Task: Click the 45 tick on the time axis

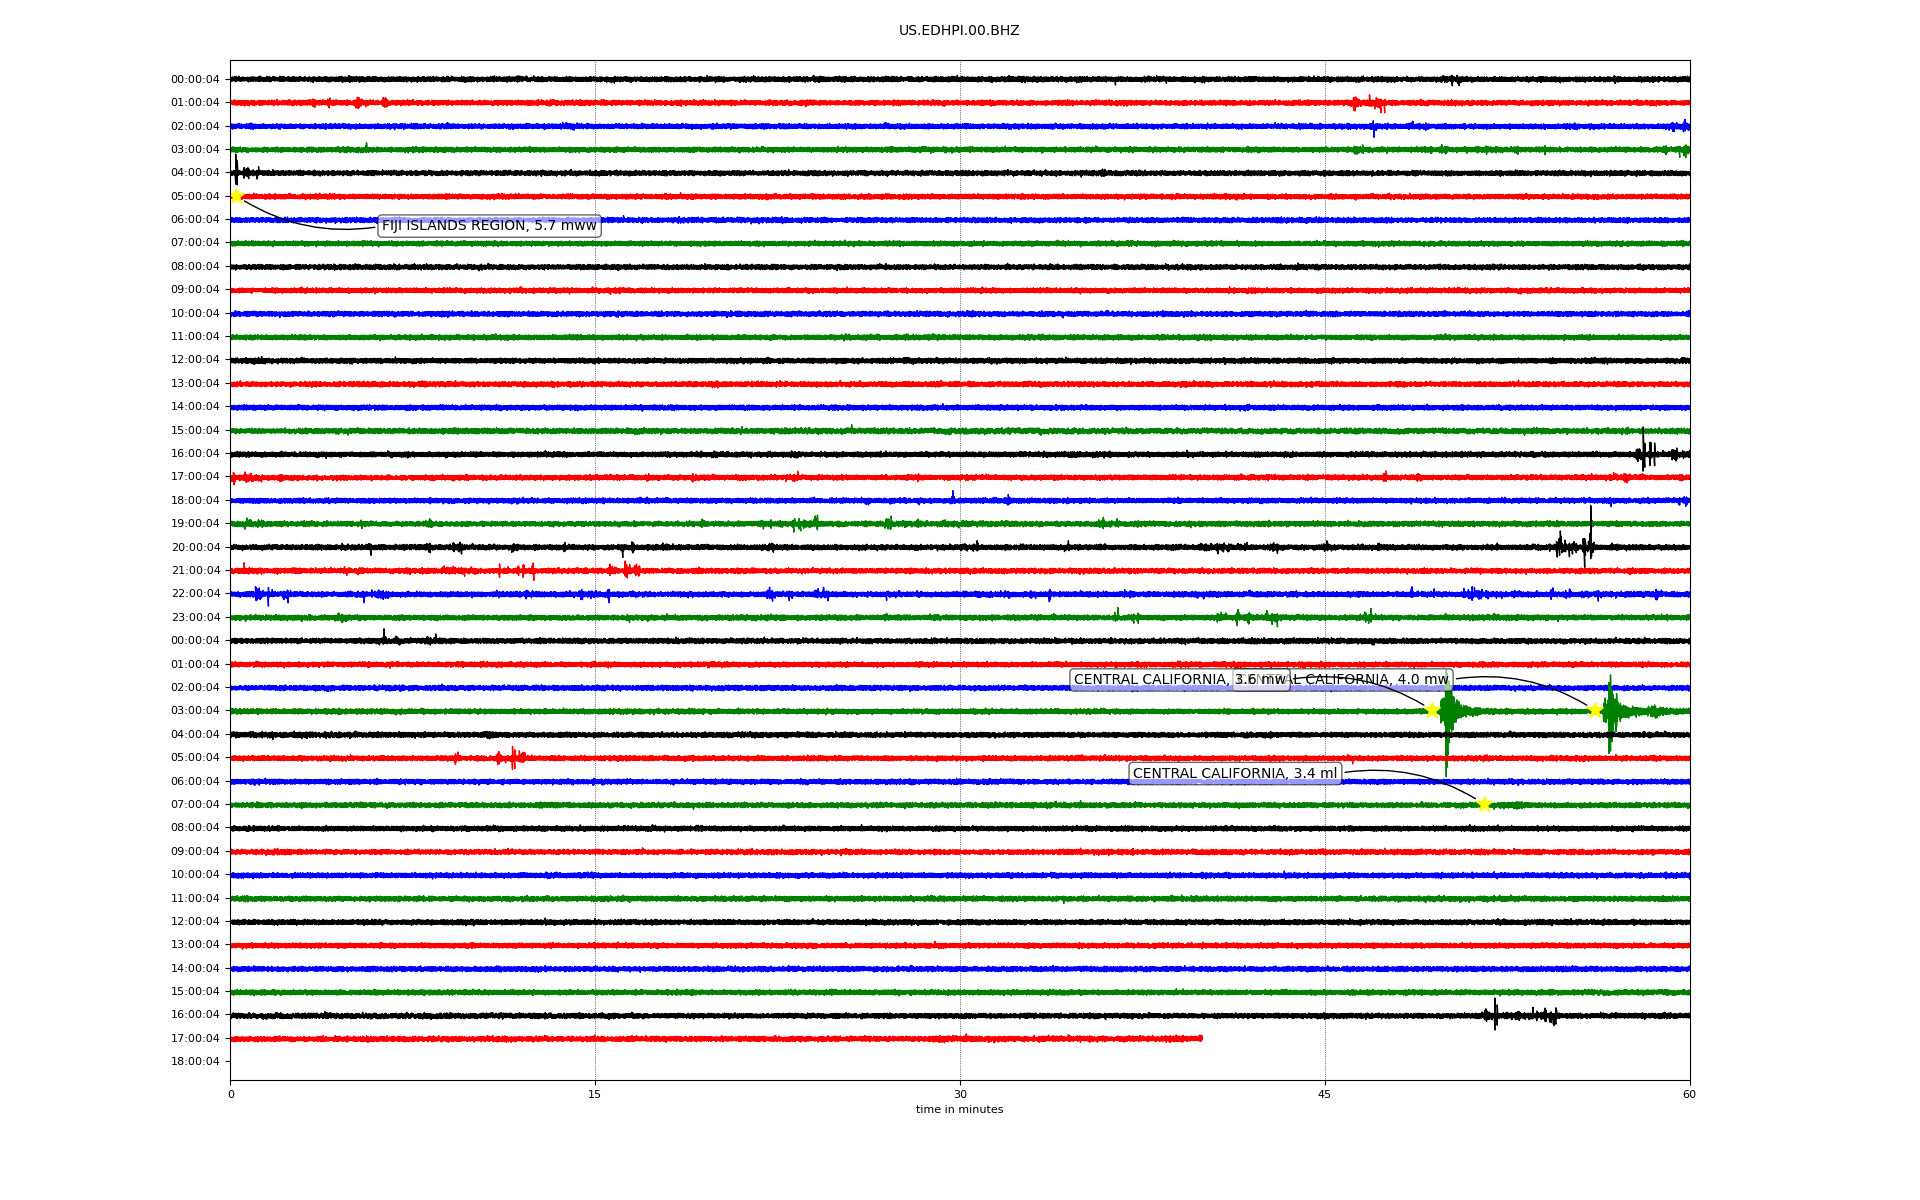Action: (1325, 1094)
